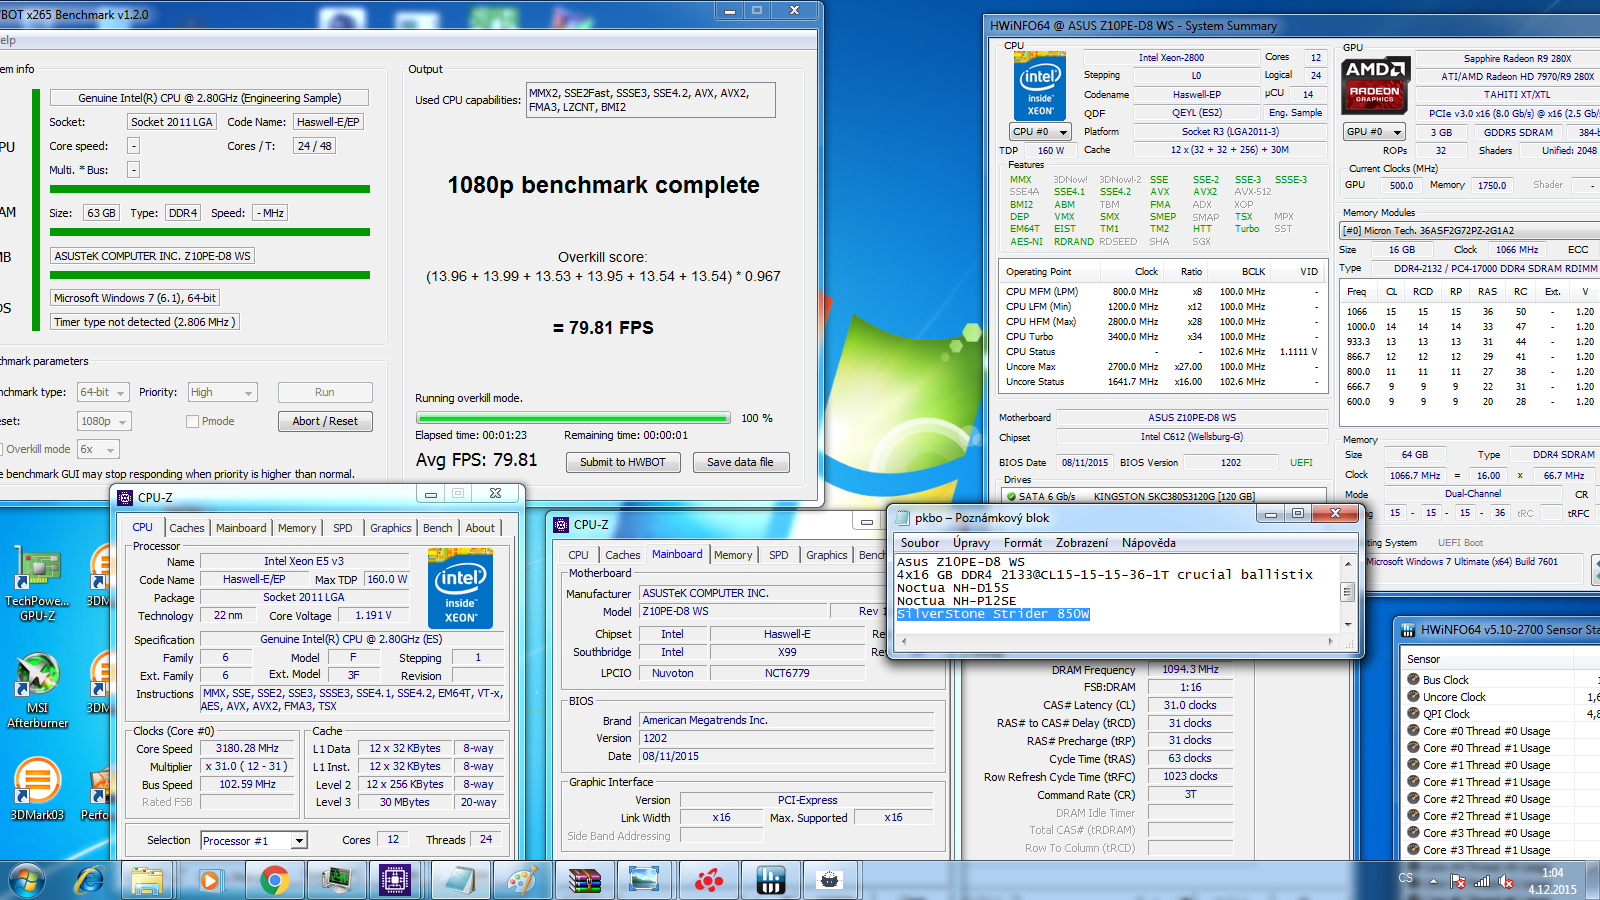This screenshot has height=900, width=1600.
Task: Click the greyed Run button
Action: pyautogui.click(x=325, y=392)
